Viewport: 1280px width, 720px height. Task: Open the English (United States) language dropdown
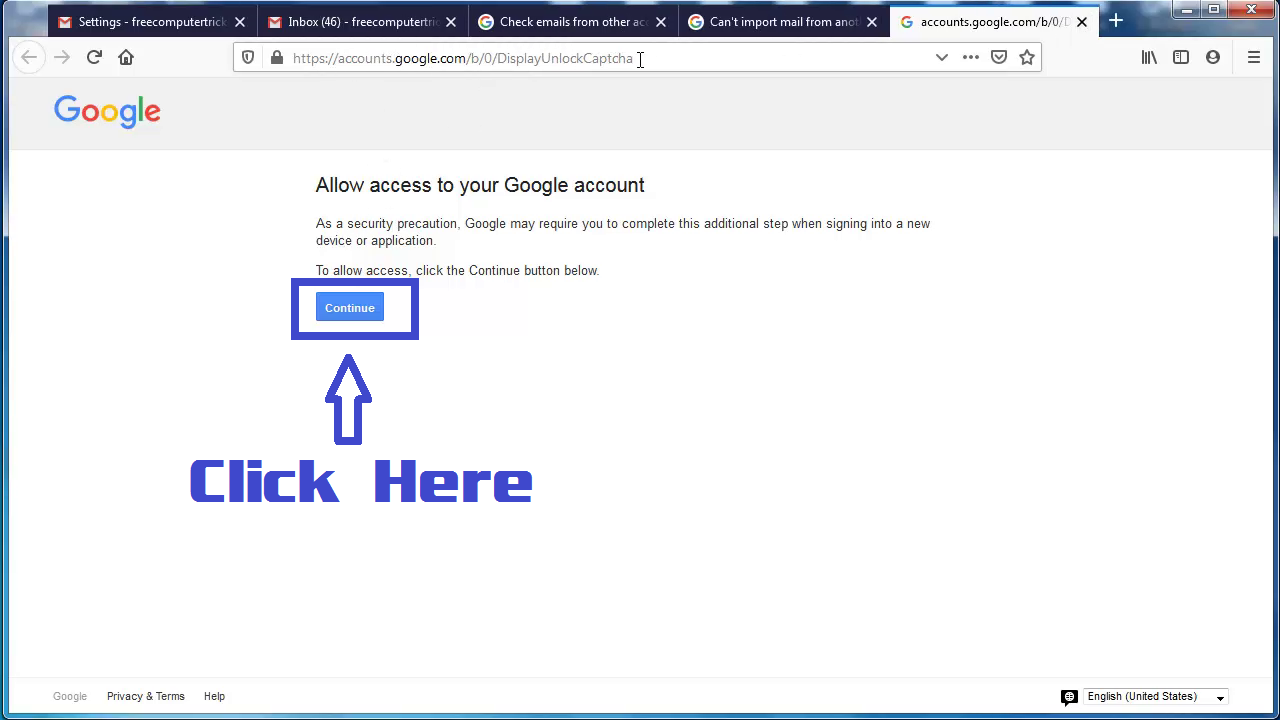[1156, 697]
